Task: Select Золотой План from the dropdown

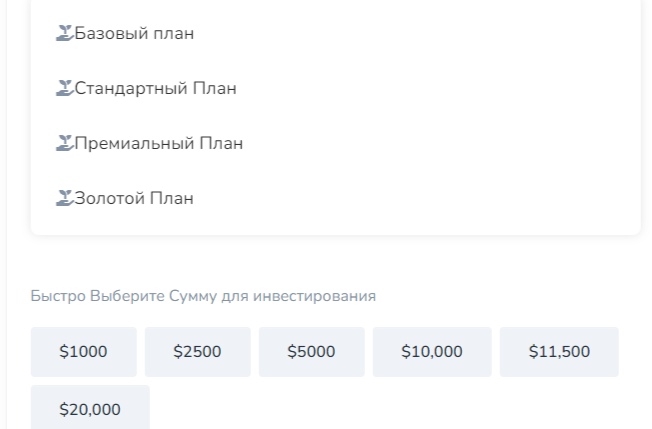Action: [134, 199]
